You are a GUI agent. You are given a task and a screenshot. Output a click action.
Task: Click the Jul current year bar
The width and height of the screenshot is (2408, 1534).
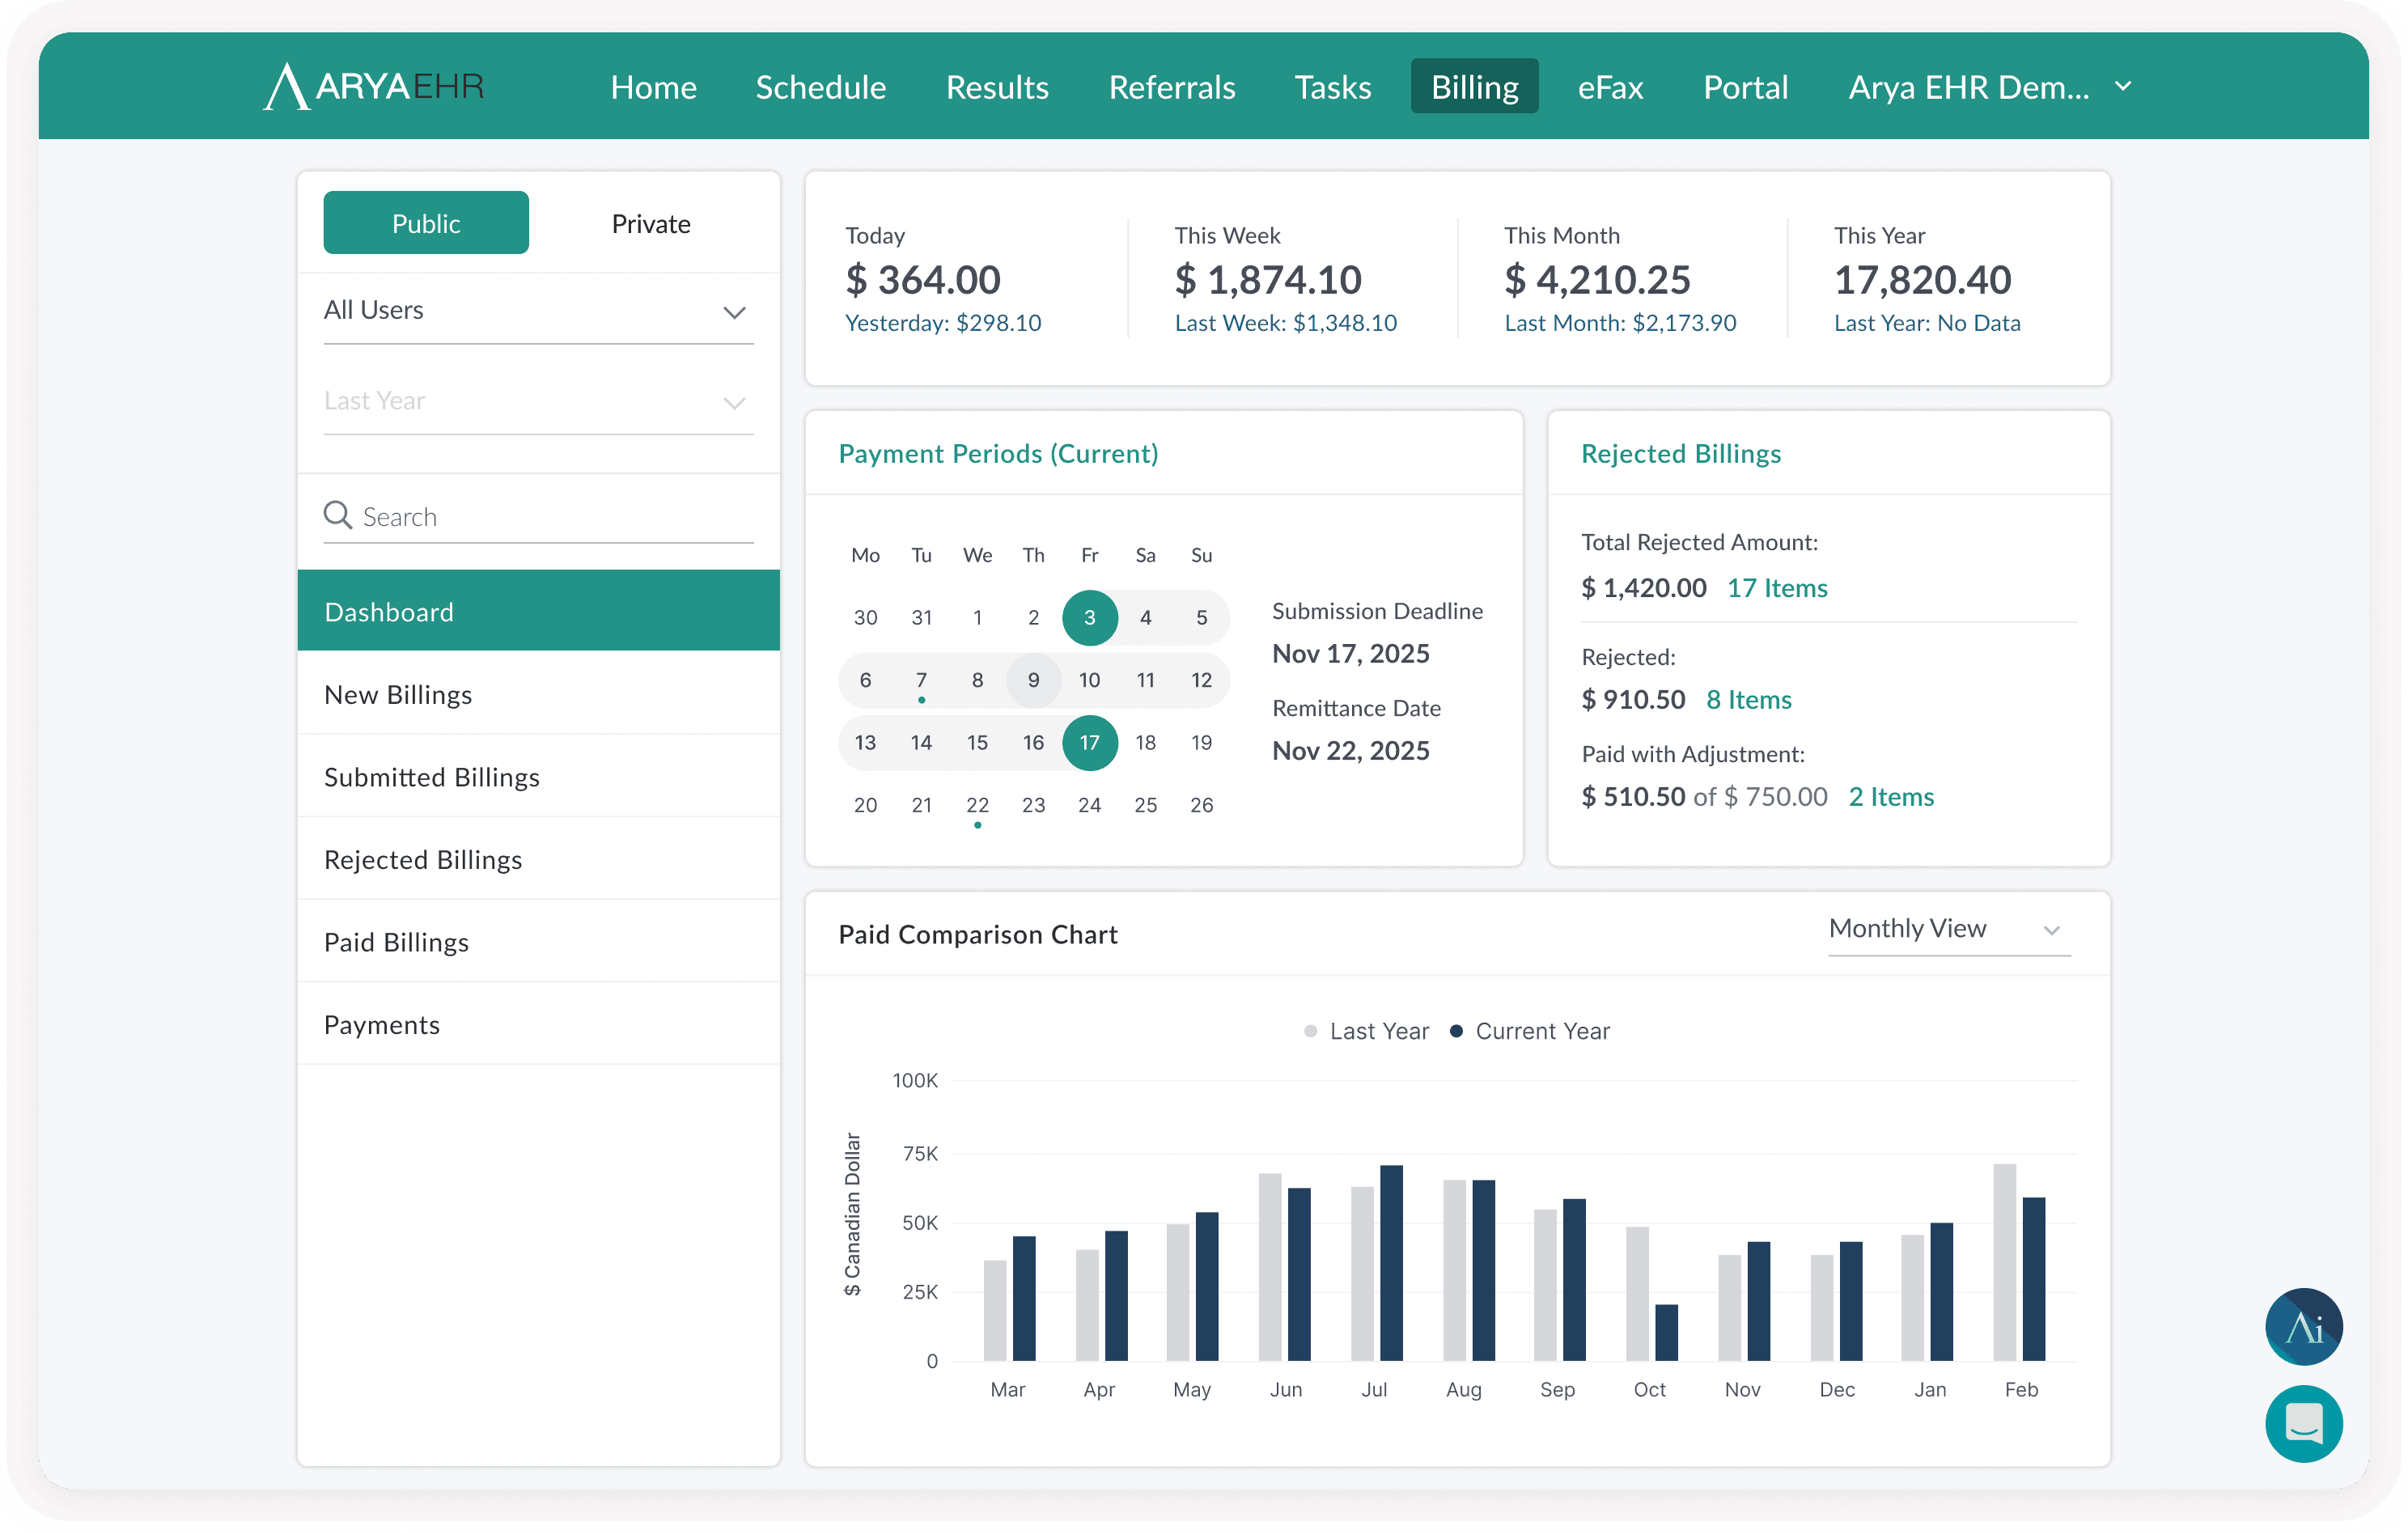[1391, 1263]
